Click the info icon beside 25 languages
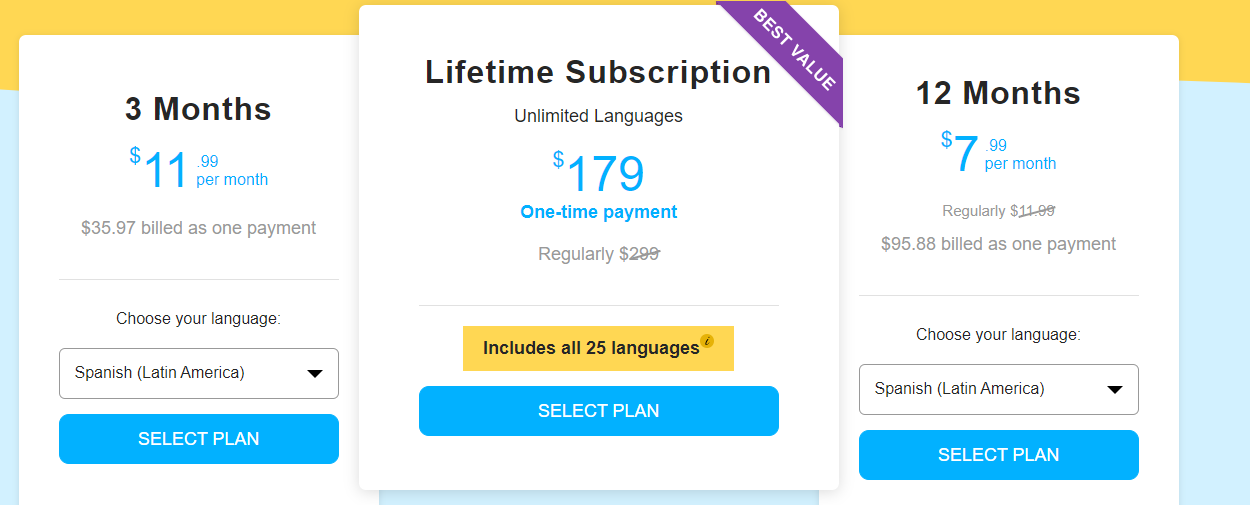Viewport: 1250px width, 505px height. coord(707,341)
